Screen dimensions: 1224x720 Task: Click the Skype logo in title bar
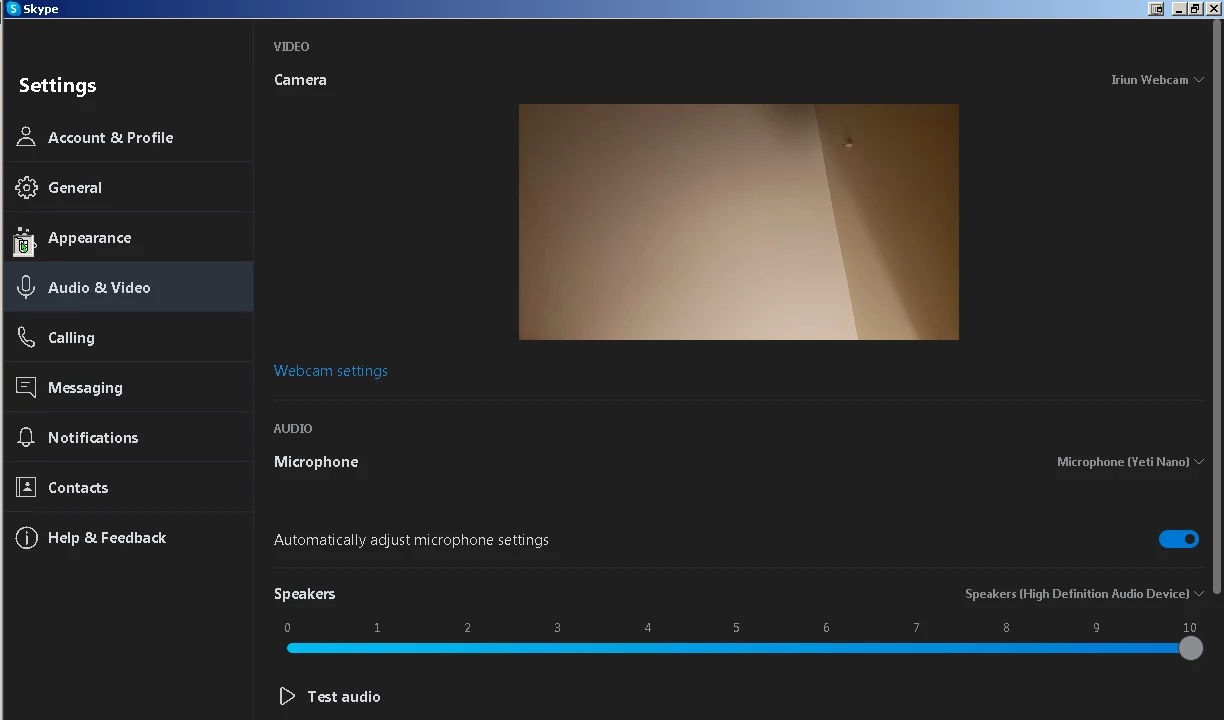pos(13,8)
